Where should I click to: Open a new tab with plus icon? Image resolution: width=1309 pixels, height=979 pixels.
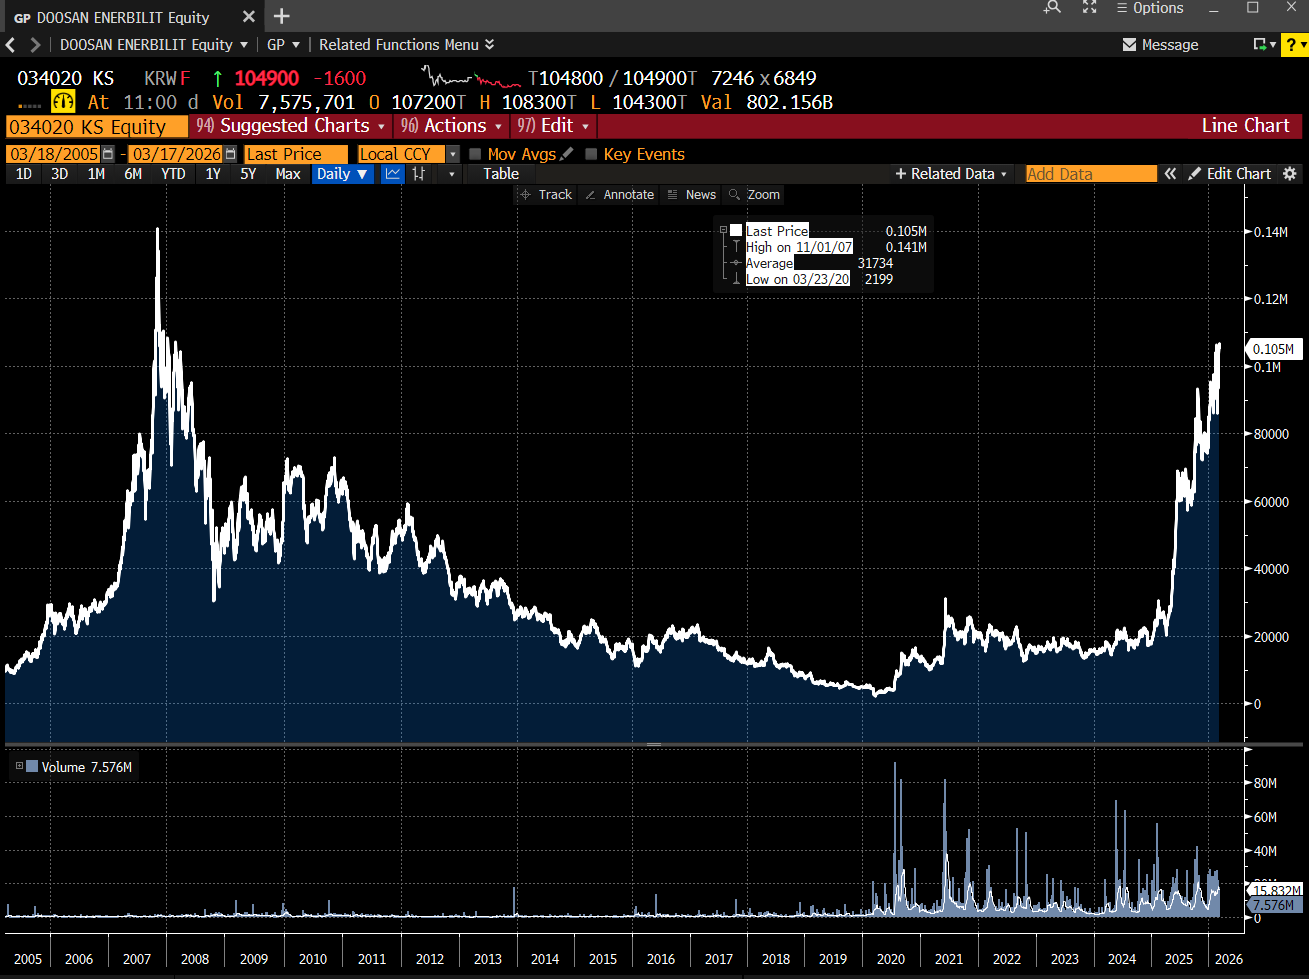[282, 16]
